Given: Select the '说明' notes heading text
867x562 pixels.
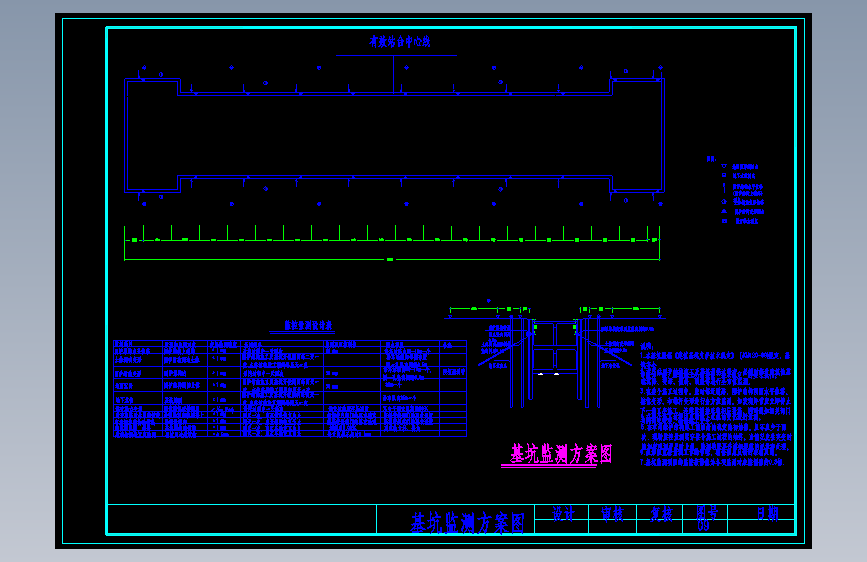Looking at the screenshot, I should [x=647, y=346].
